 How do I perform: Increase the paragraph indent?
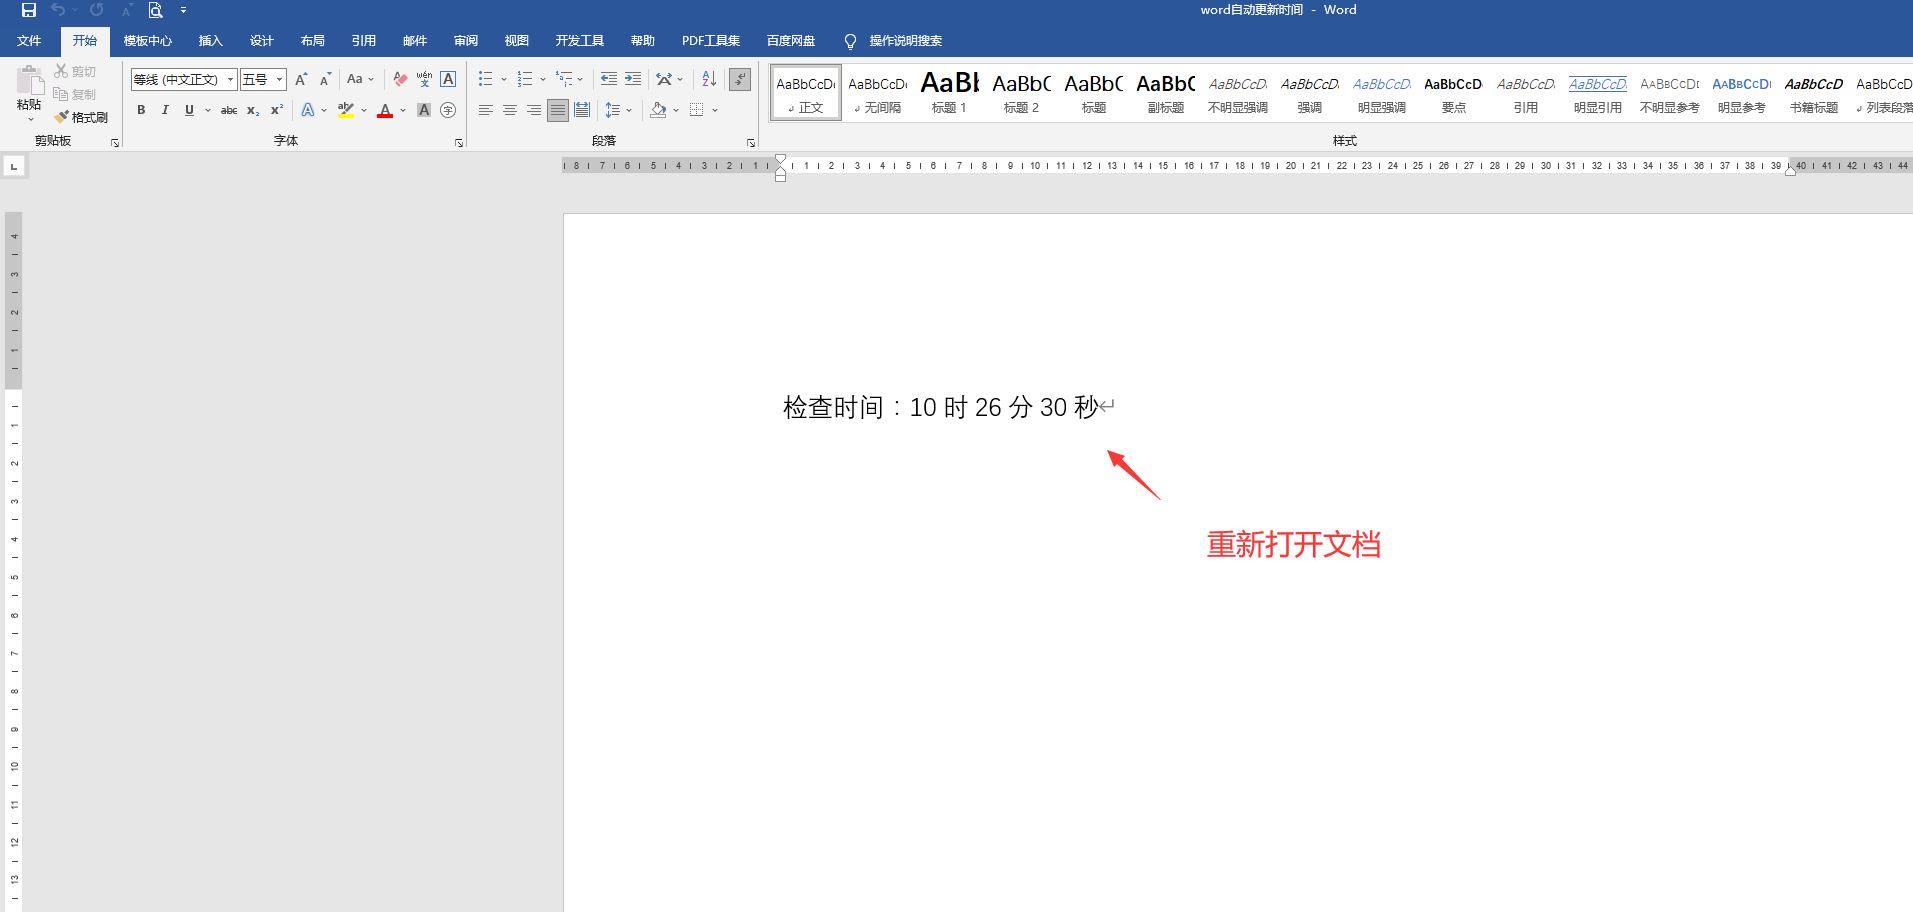633,79
